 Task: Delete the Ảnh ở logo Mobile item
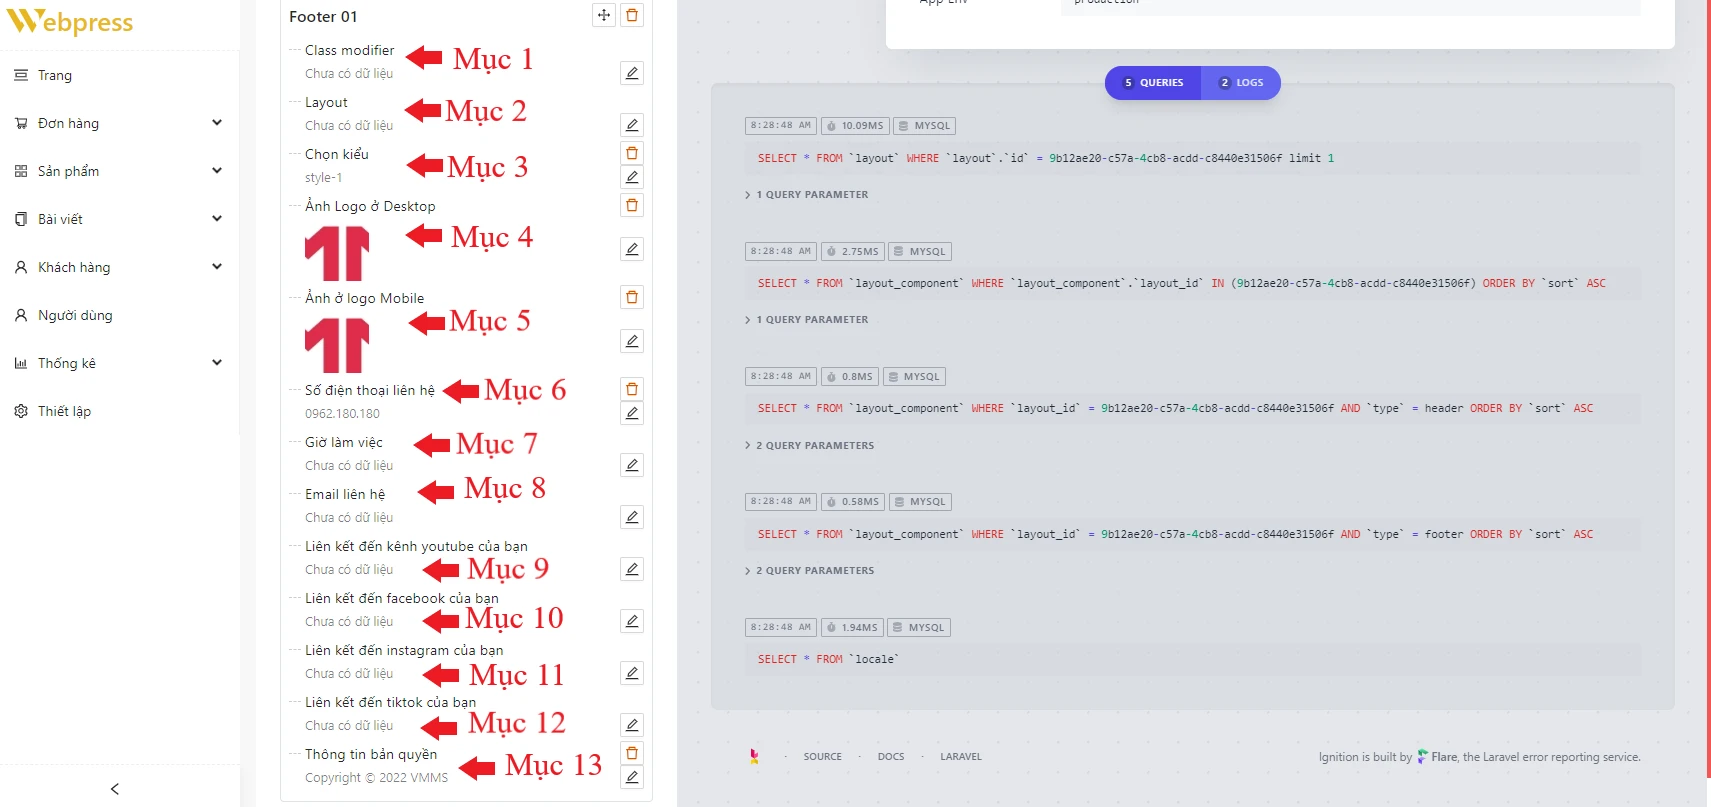[632, 297]
